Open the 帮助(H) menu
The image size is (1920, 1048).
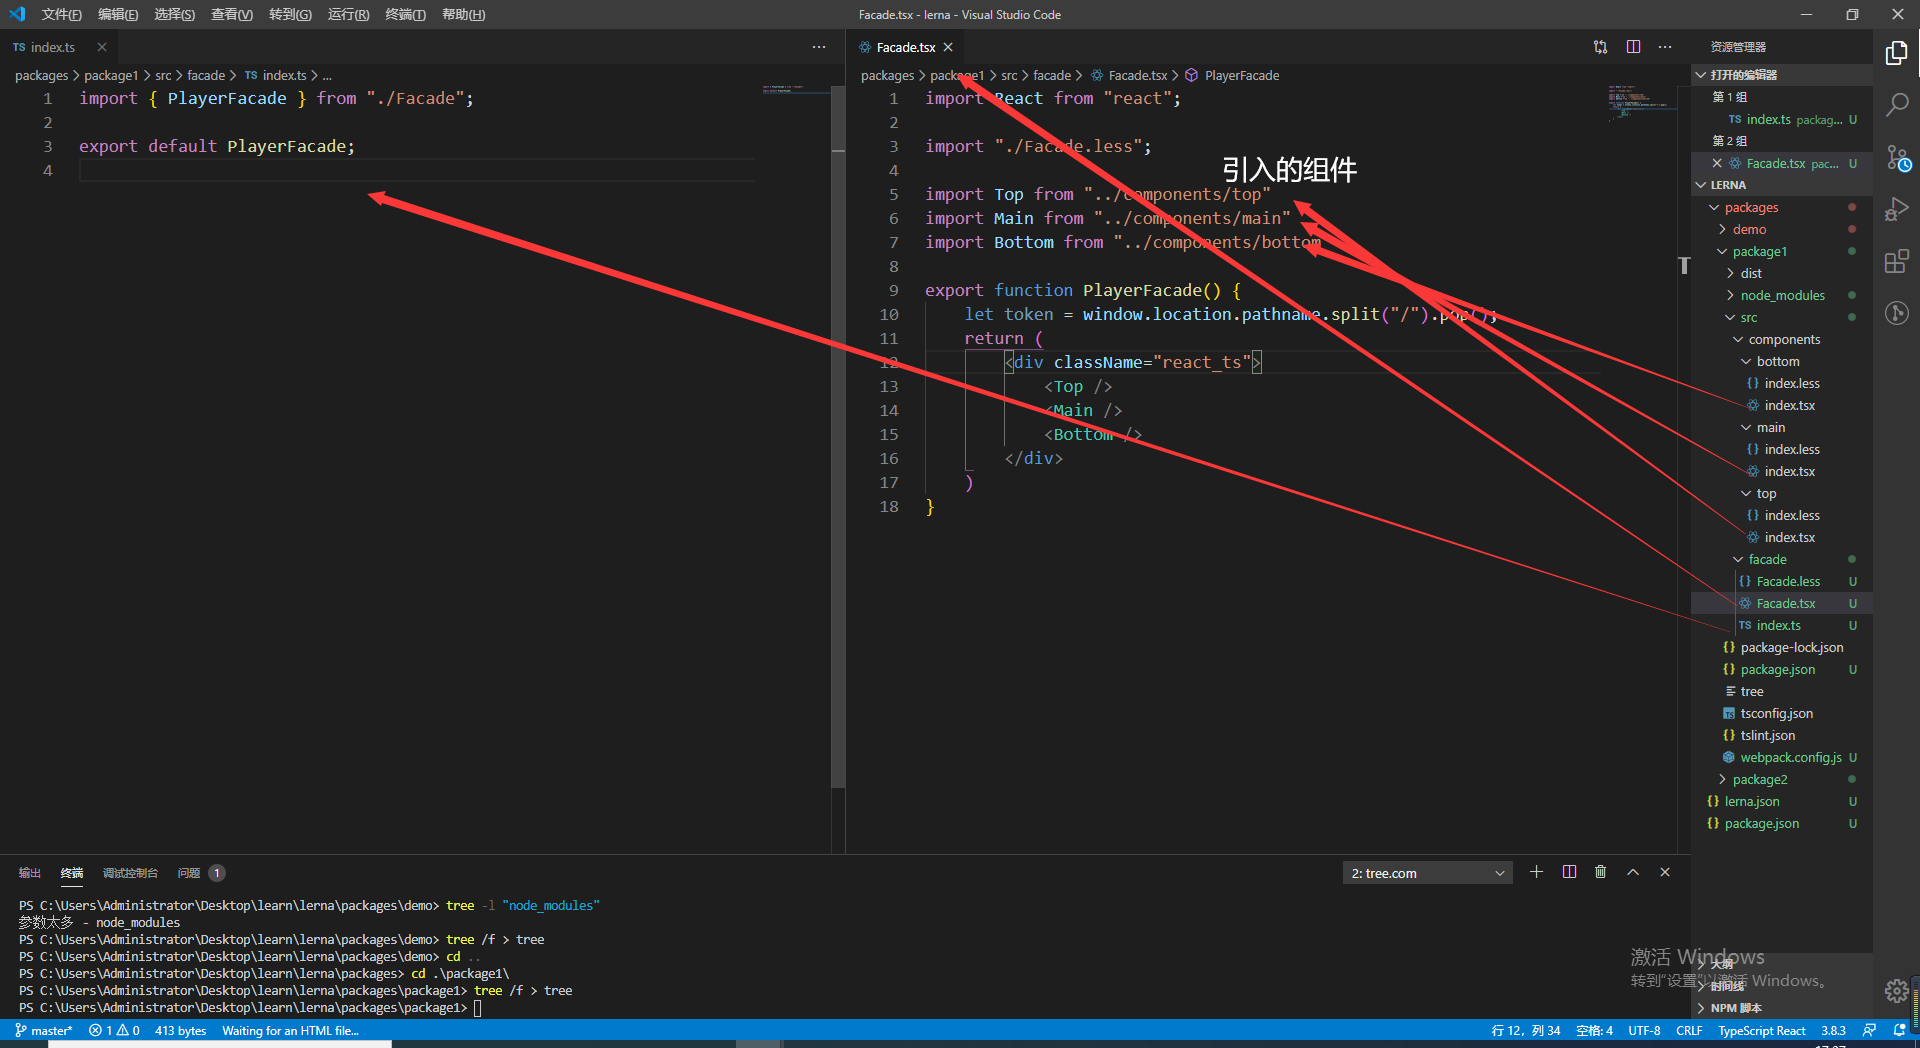click(463, 14)
